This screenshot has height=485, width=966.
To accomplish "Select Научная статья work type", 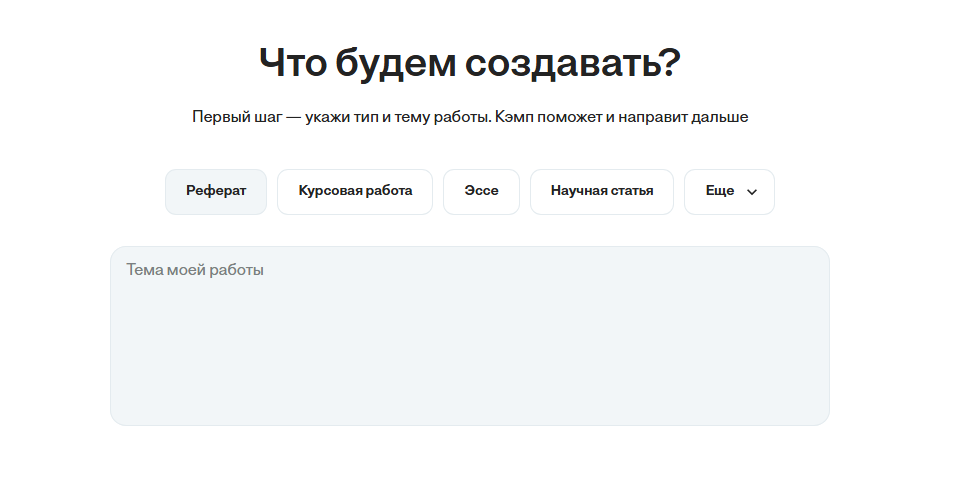I will tap(602, 191).
